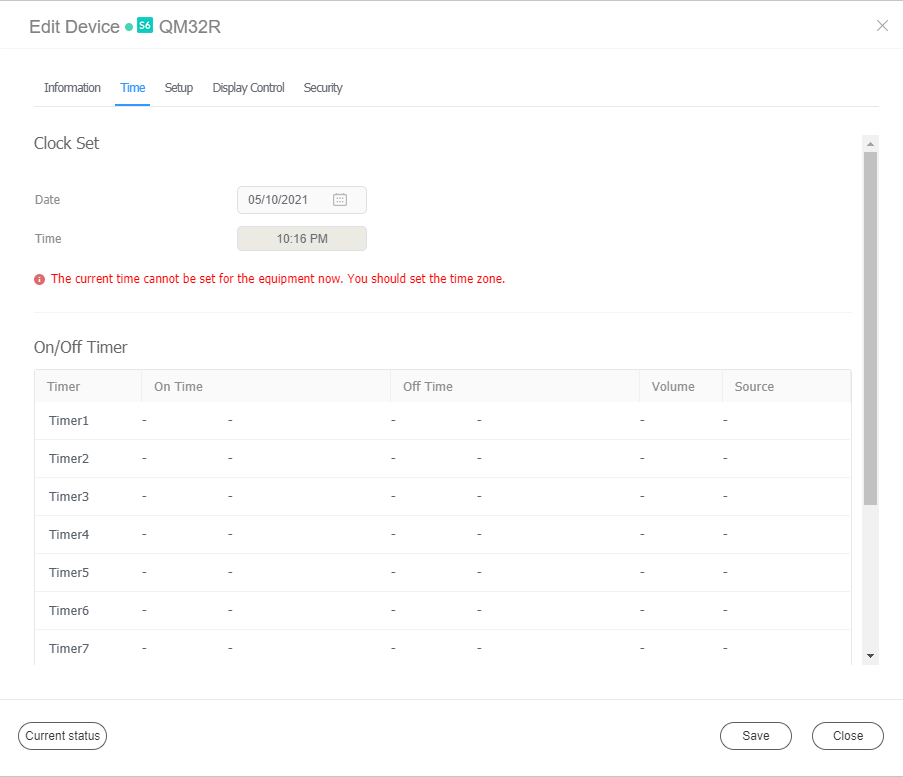The width and height of the screenshot is (903, 777).
Task: Select the Time tab indicator underline
Action: click(x=132, y=102)
